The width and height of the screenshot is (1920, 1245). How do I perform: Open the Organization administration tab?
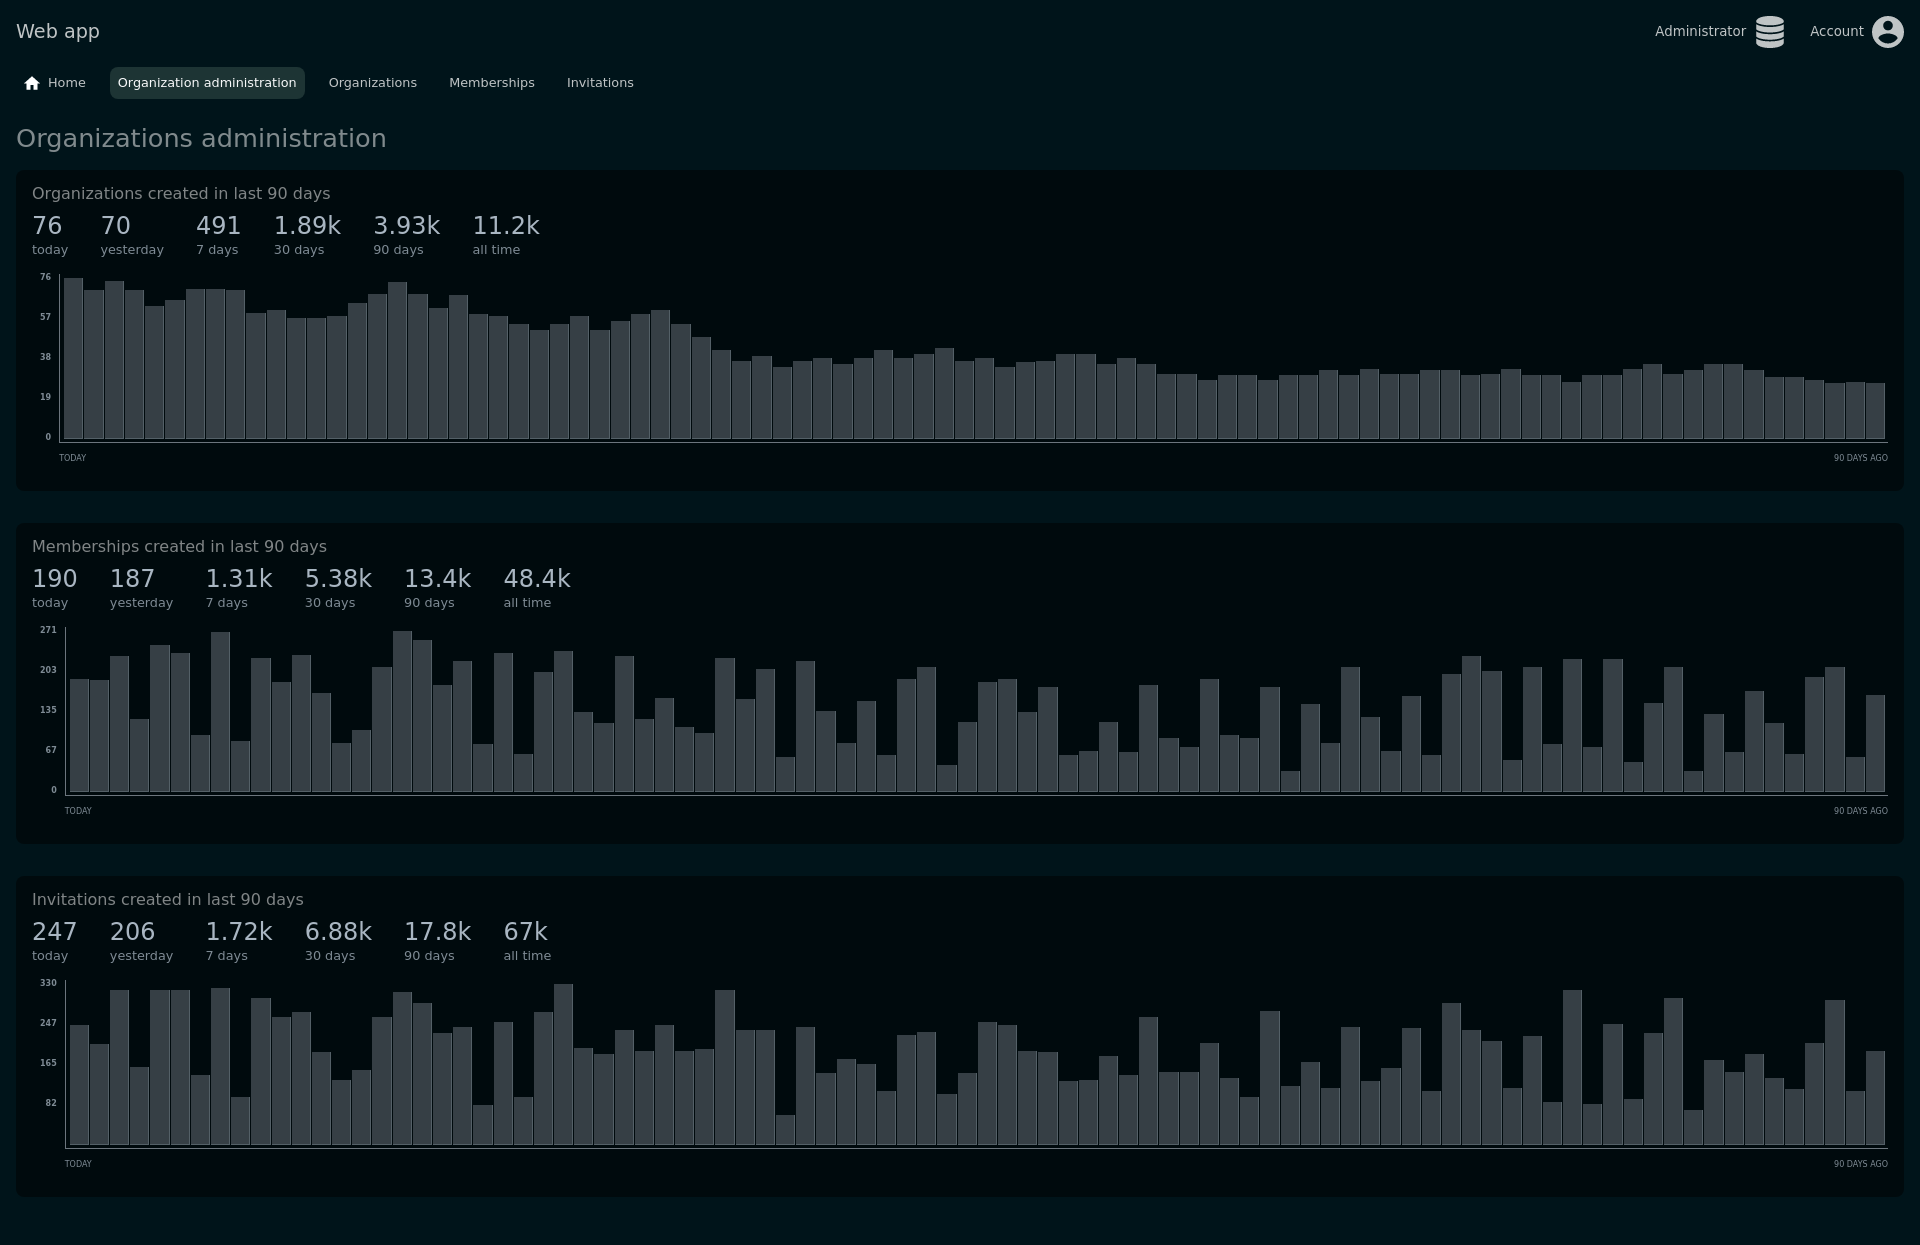(207, 83)
